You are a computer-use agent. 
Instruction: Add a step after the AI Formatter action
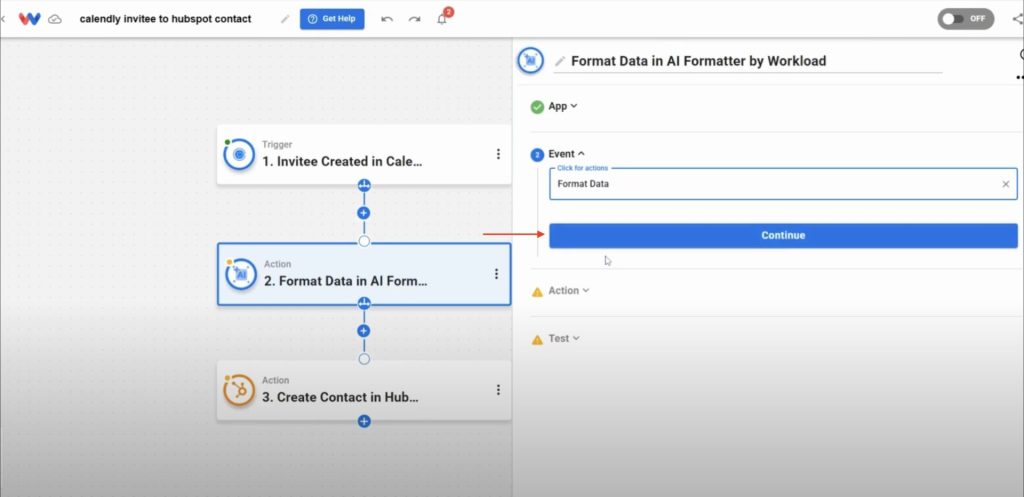[364, 331]
